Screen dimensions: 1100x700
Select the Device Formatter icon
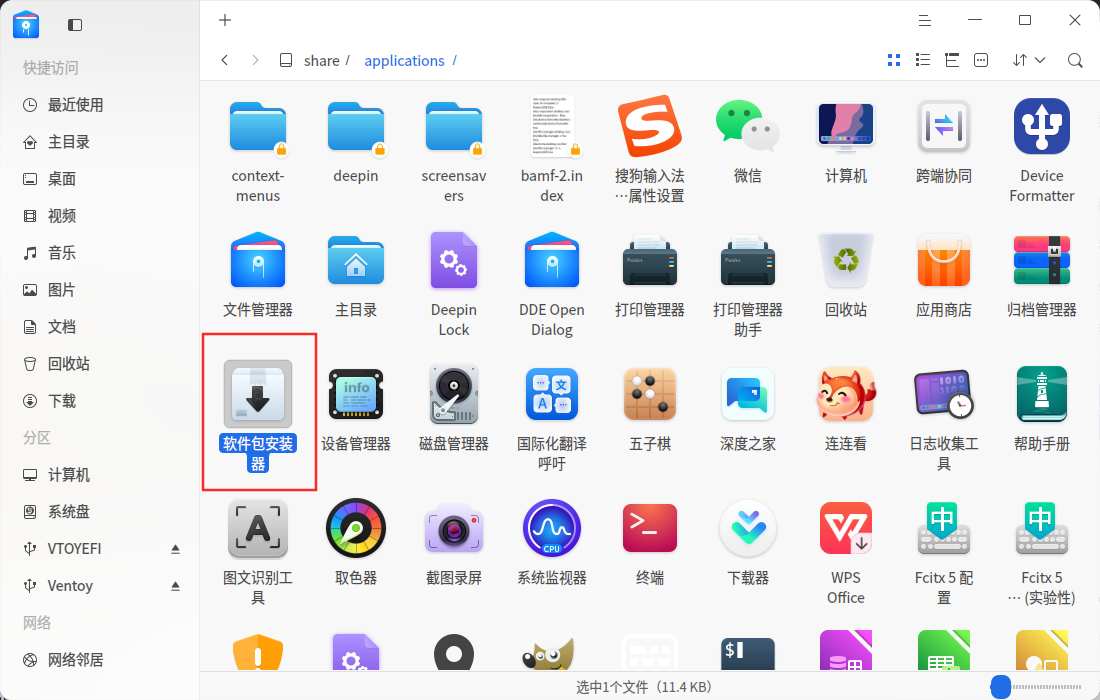coord(1042,127)
